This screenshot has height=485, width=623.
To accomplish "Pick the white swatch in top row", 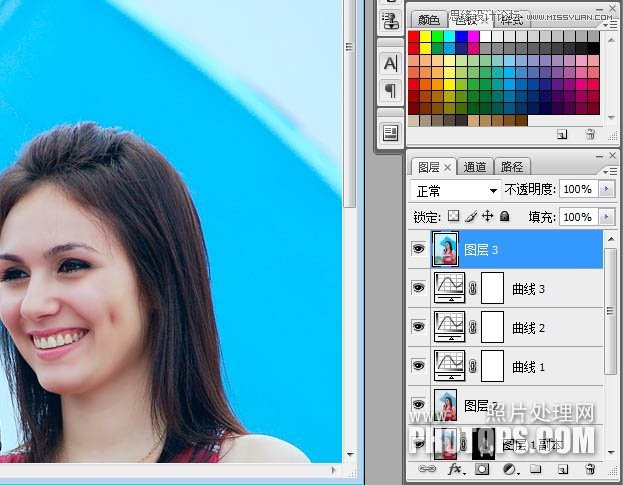I will 486,37.
